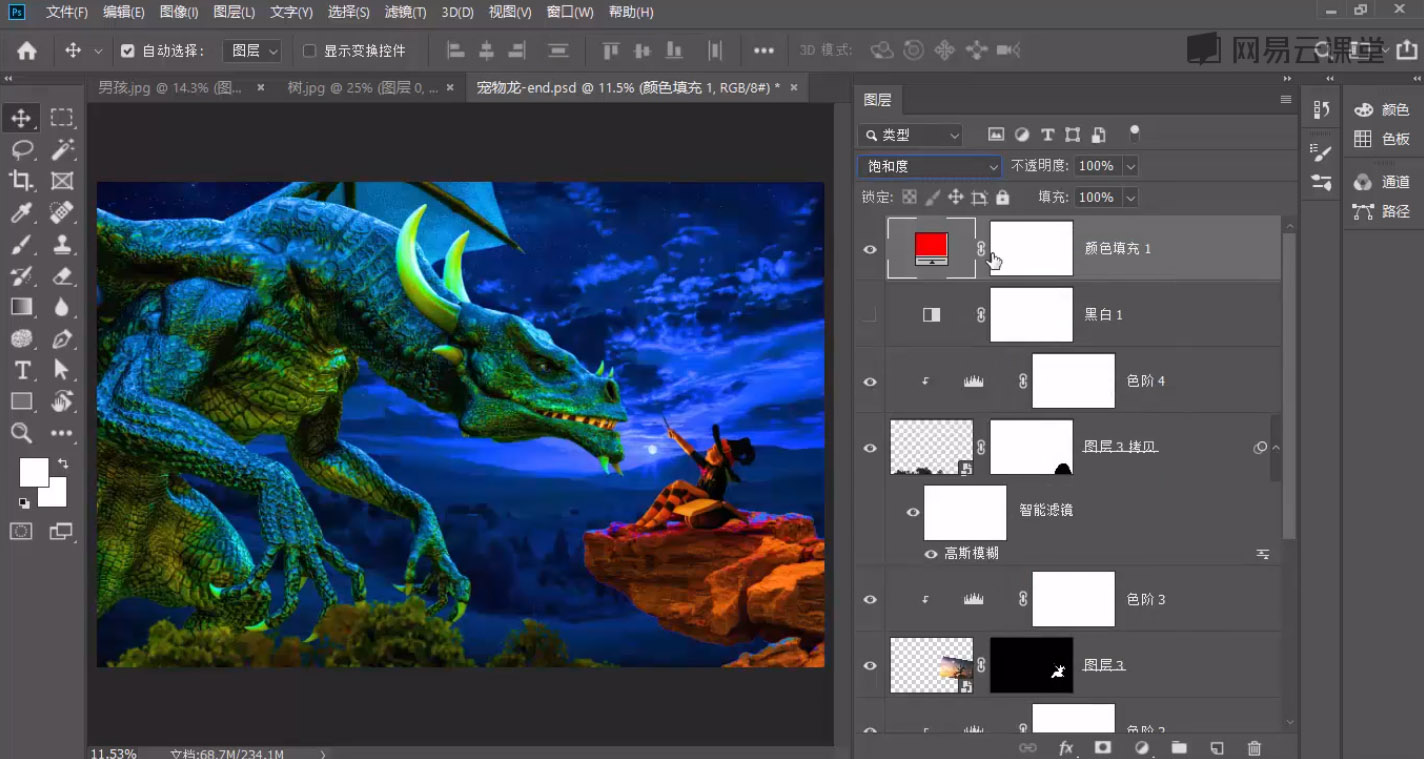
Task: Select the Eyedropper tool
Action: coord(21,212)
